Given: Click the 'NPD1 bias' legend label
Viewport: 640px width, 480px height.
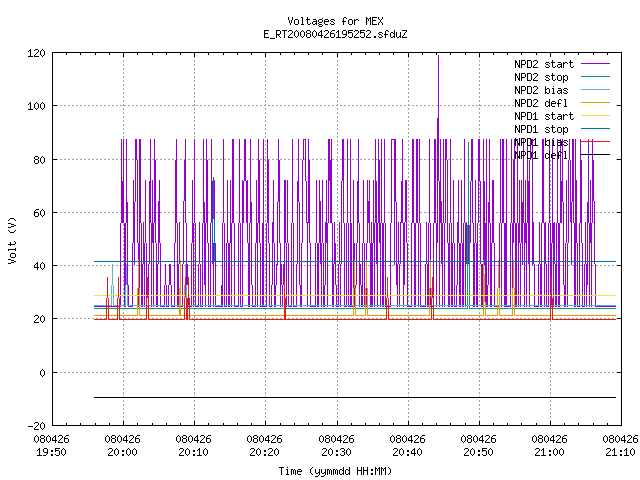Looking at the screenshot, I should pos(541,142).
